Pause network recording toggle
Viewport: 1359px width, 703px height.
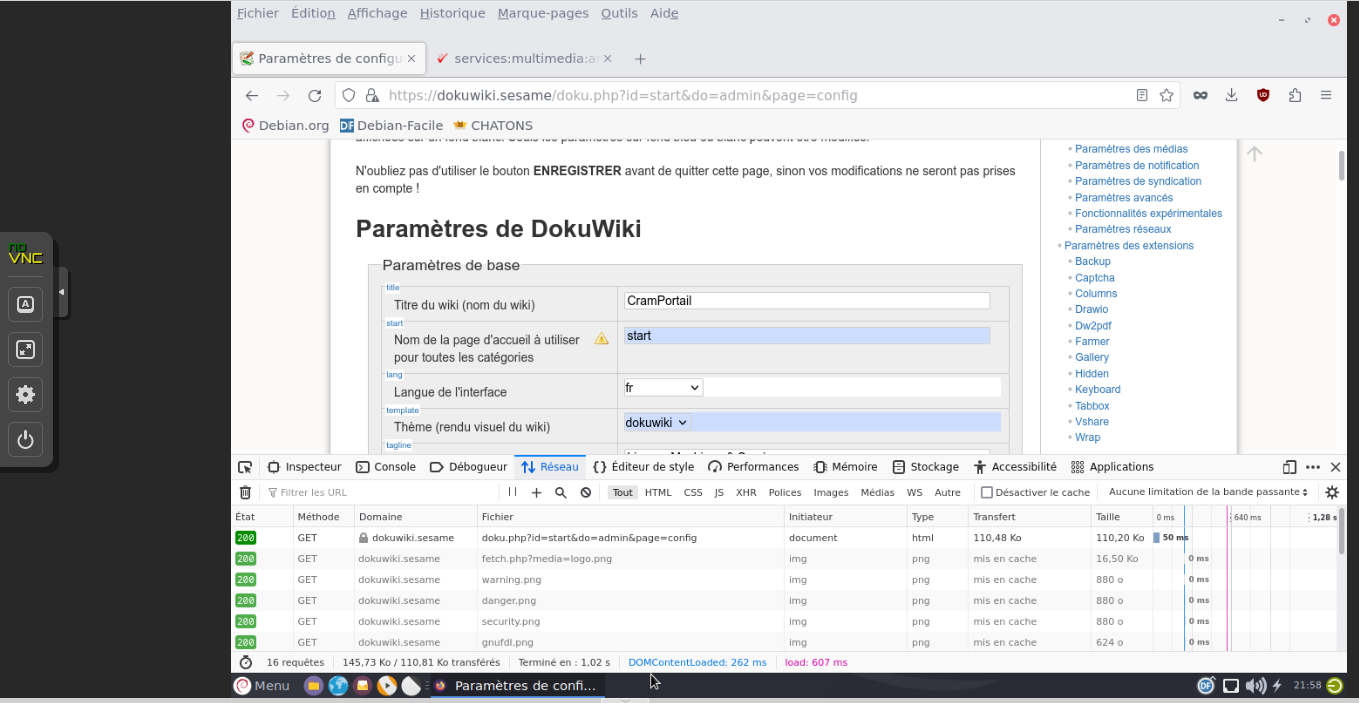513,492
